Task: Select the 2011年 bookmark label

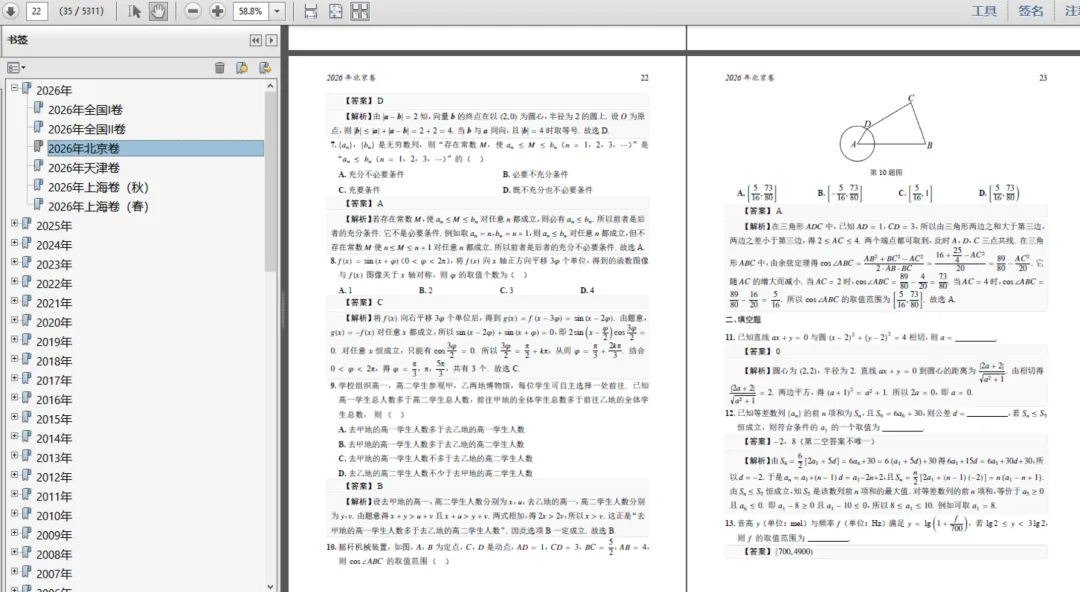Action: (54, 497)
